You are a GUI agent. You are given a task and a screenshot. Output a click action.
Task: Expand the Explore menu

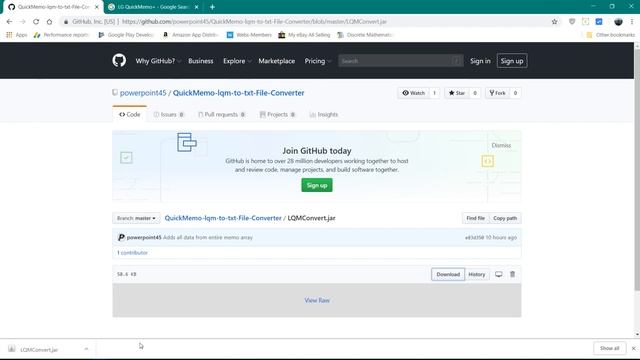coord(237,61)
